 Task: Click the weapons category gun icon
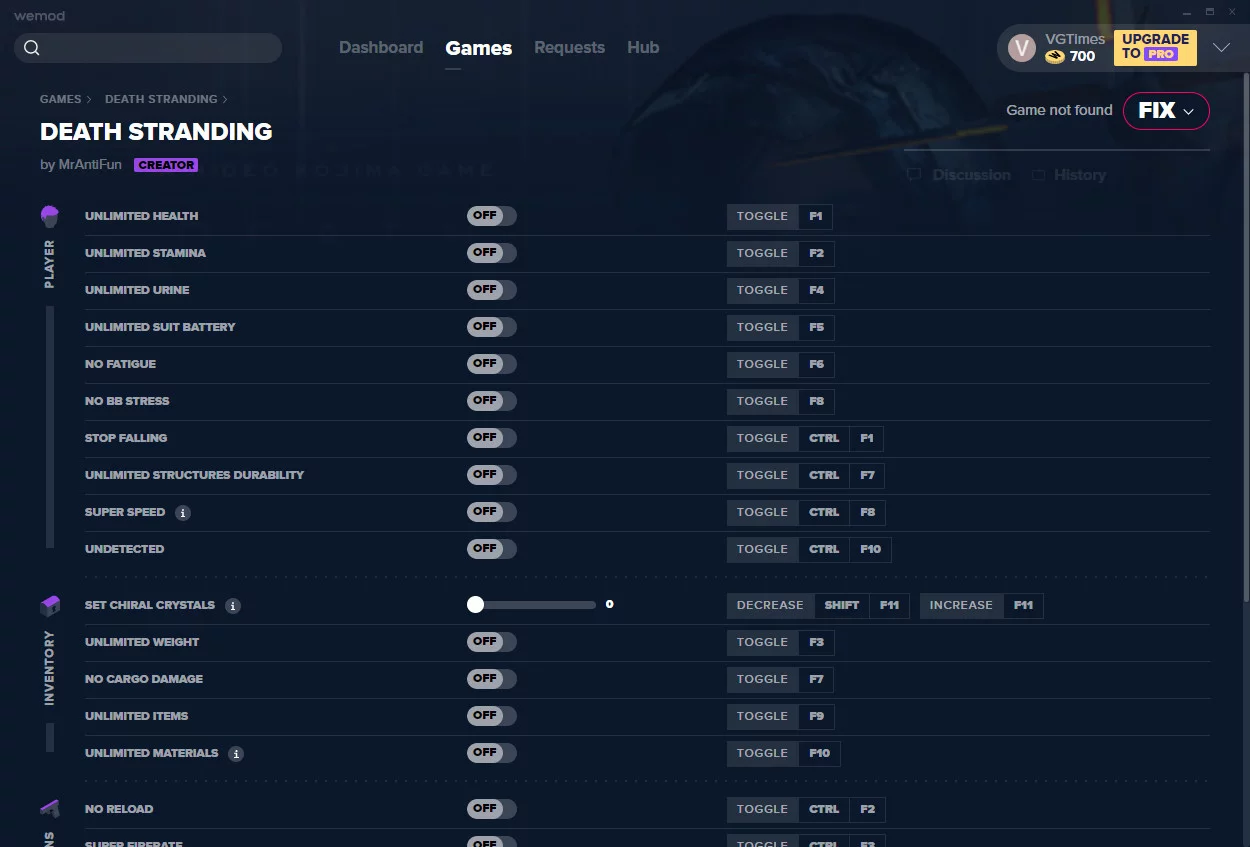pyautogui.click(x=50, y=808)
